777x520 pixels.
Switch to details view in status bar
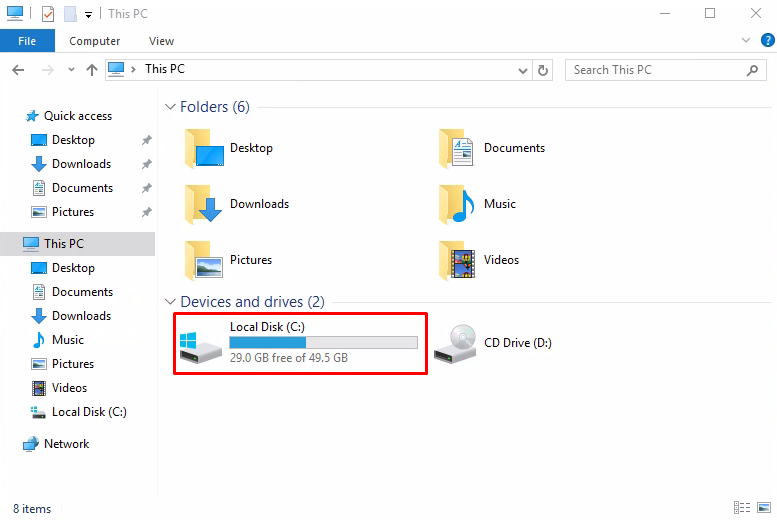pyautogui.click(x=742, y=508)
